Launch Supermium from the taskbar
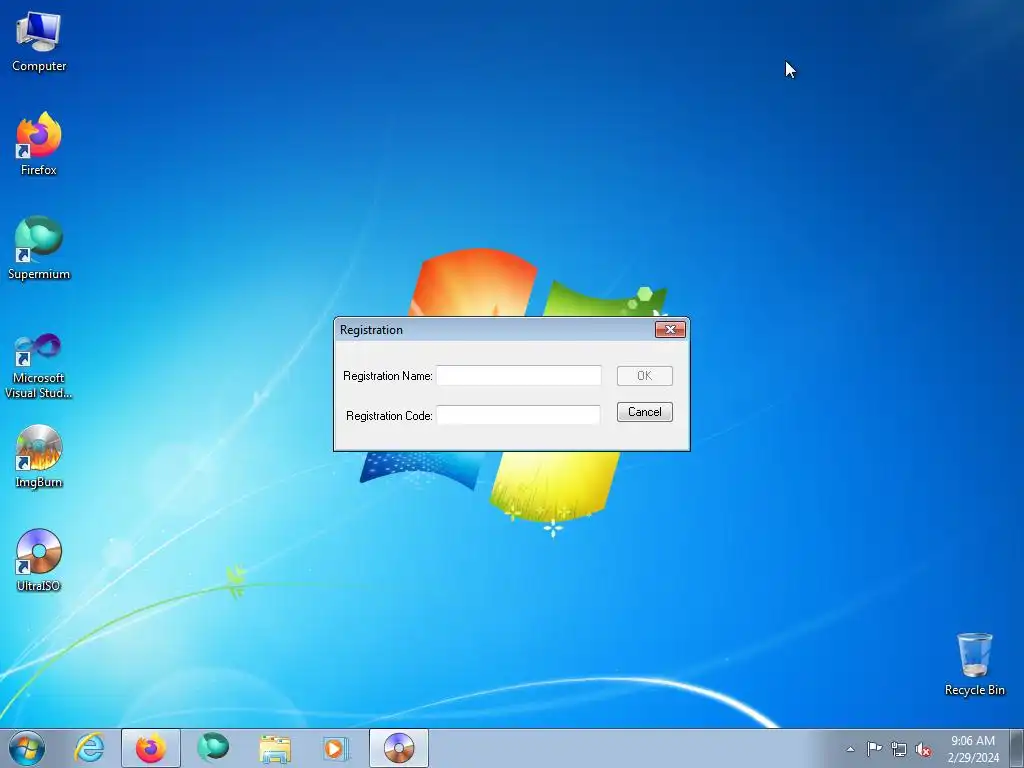Viewport: 1024px width, 768px height. tap(213, 748)
